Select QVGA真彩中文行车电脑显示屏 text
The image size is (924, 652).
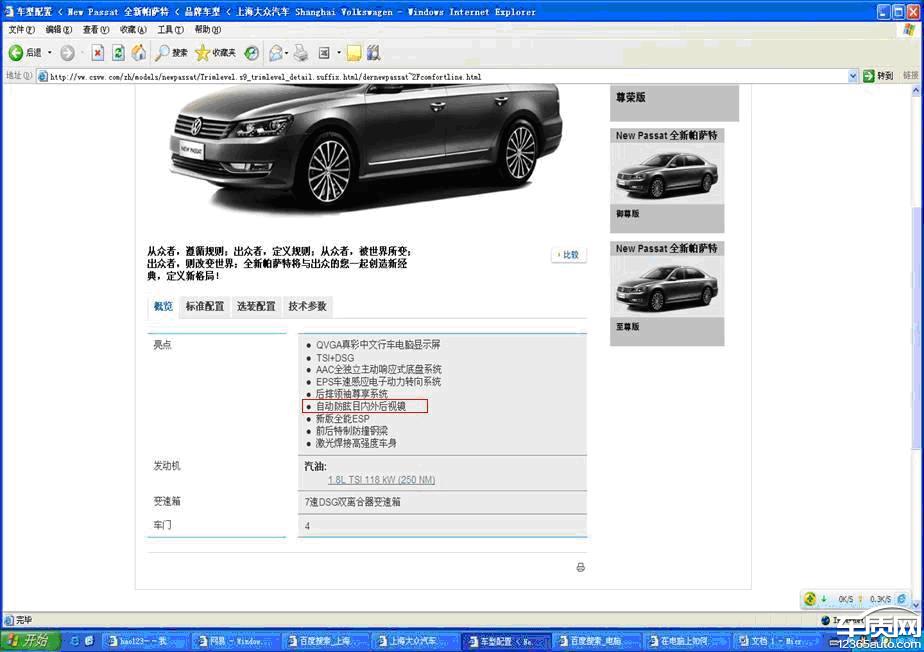(378, 345)
